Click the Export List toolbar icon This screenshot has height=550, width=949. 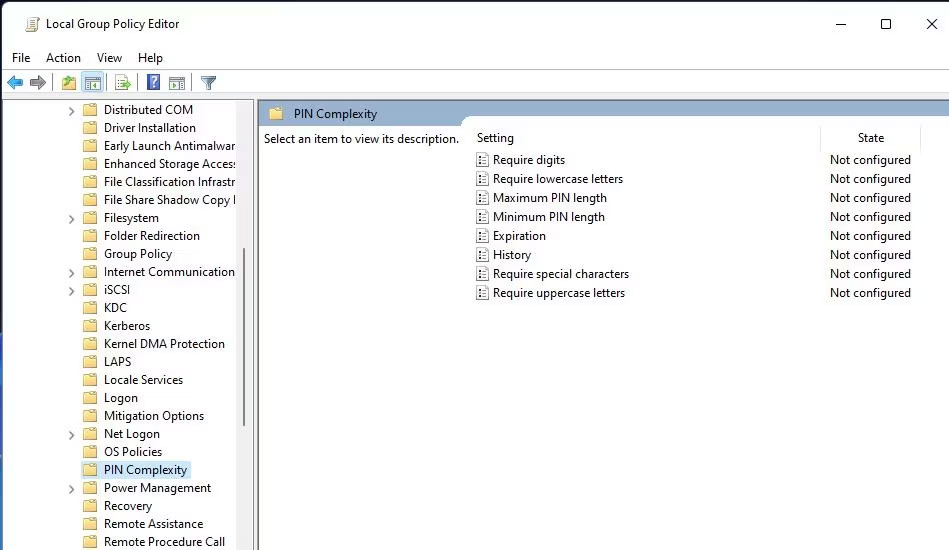point(123,83)
